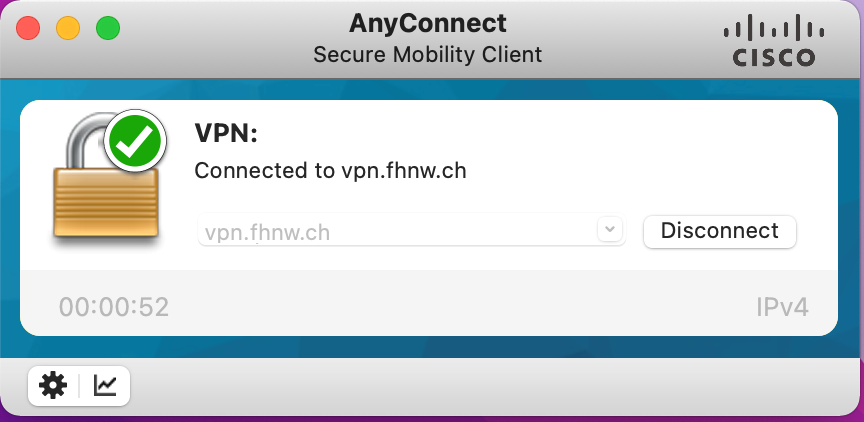864x422 pixels.
Task: Click the "Secure Mobility Client" subtitle
Action: coord(428,54)
